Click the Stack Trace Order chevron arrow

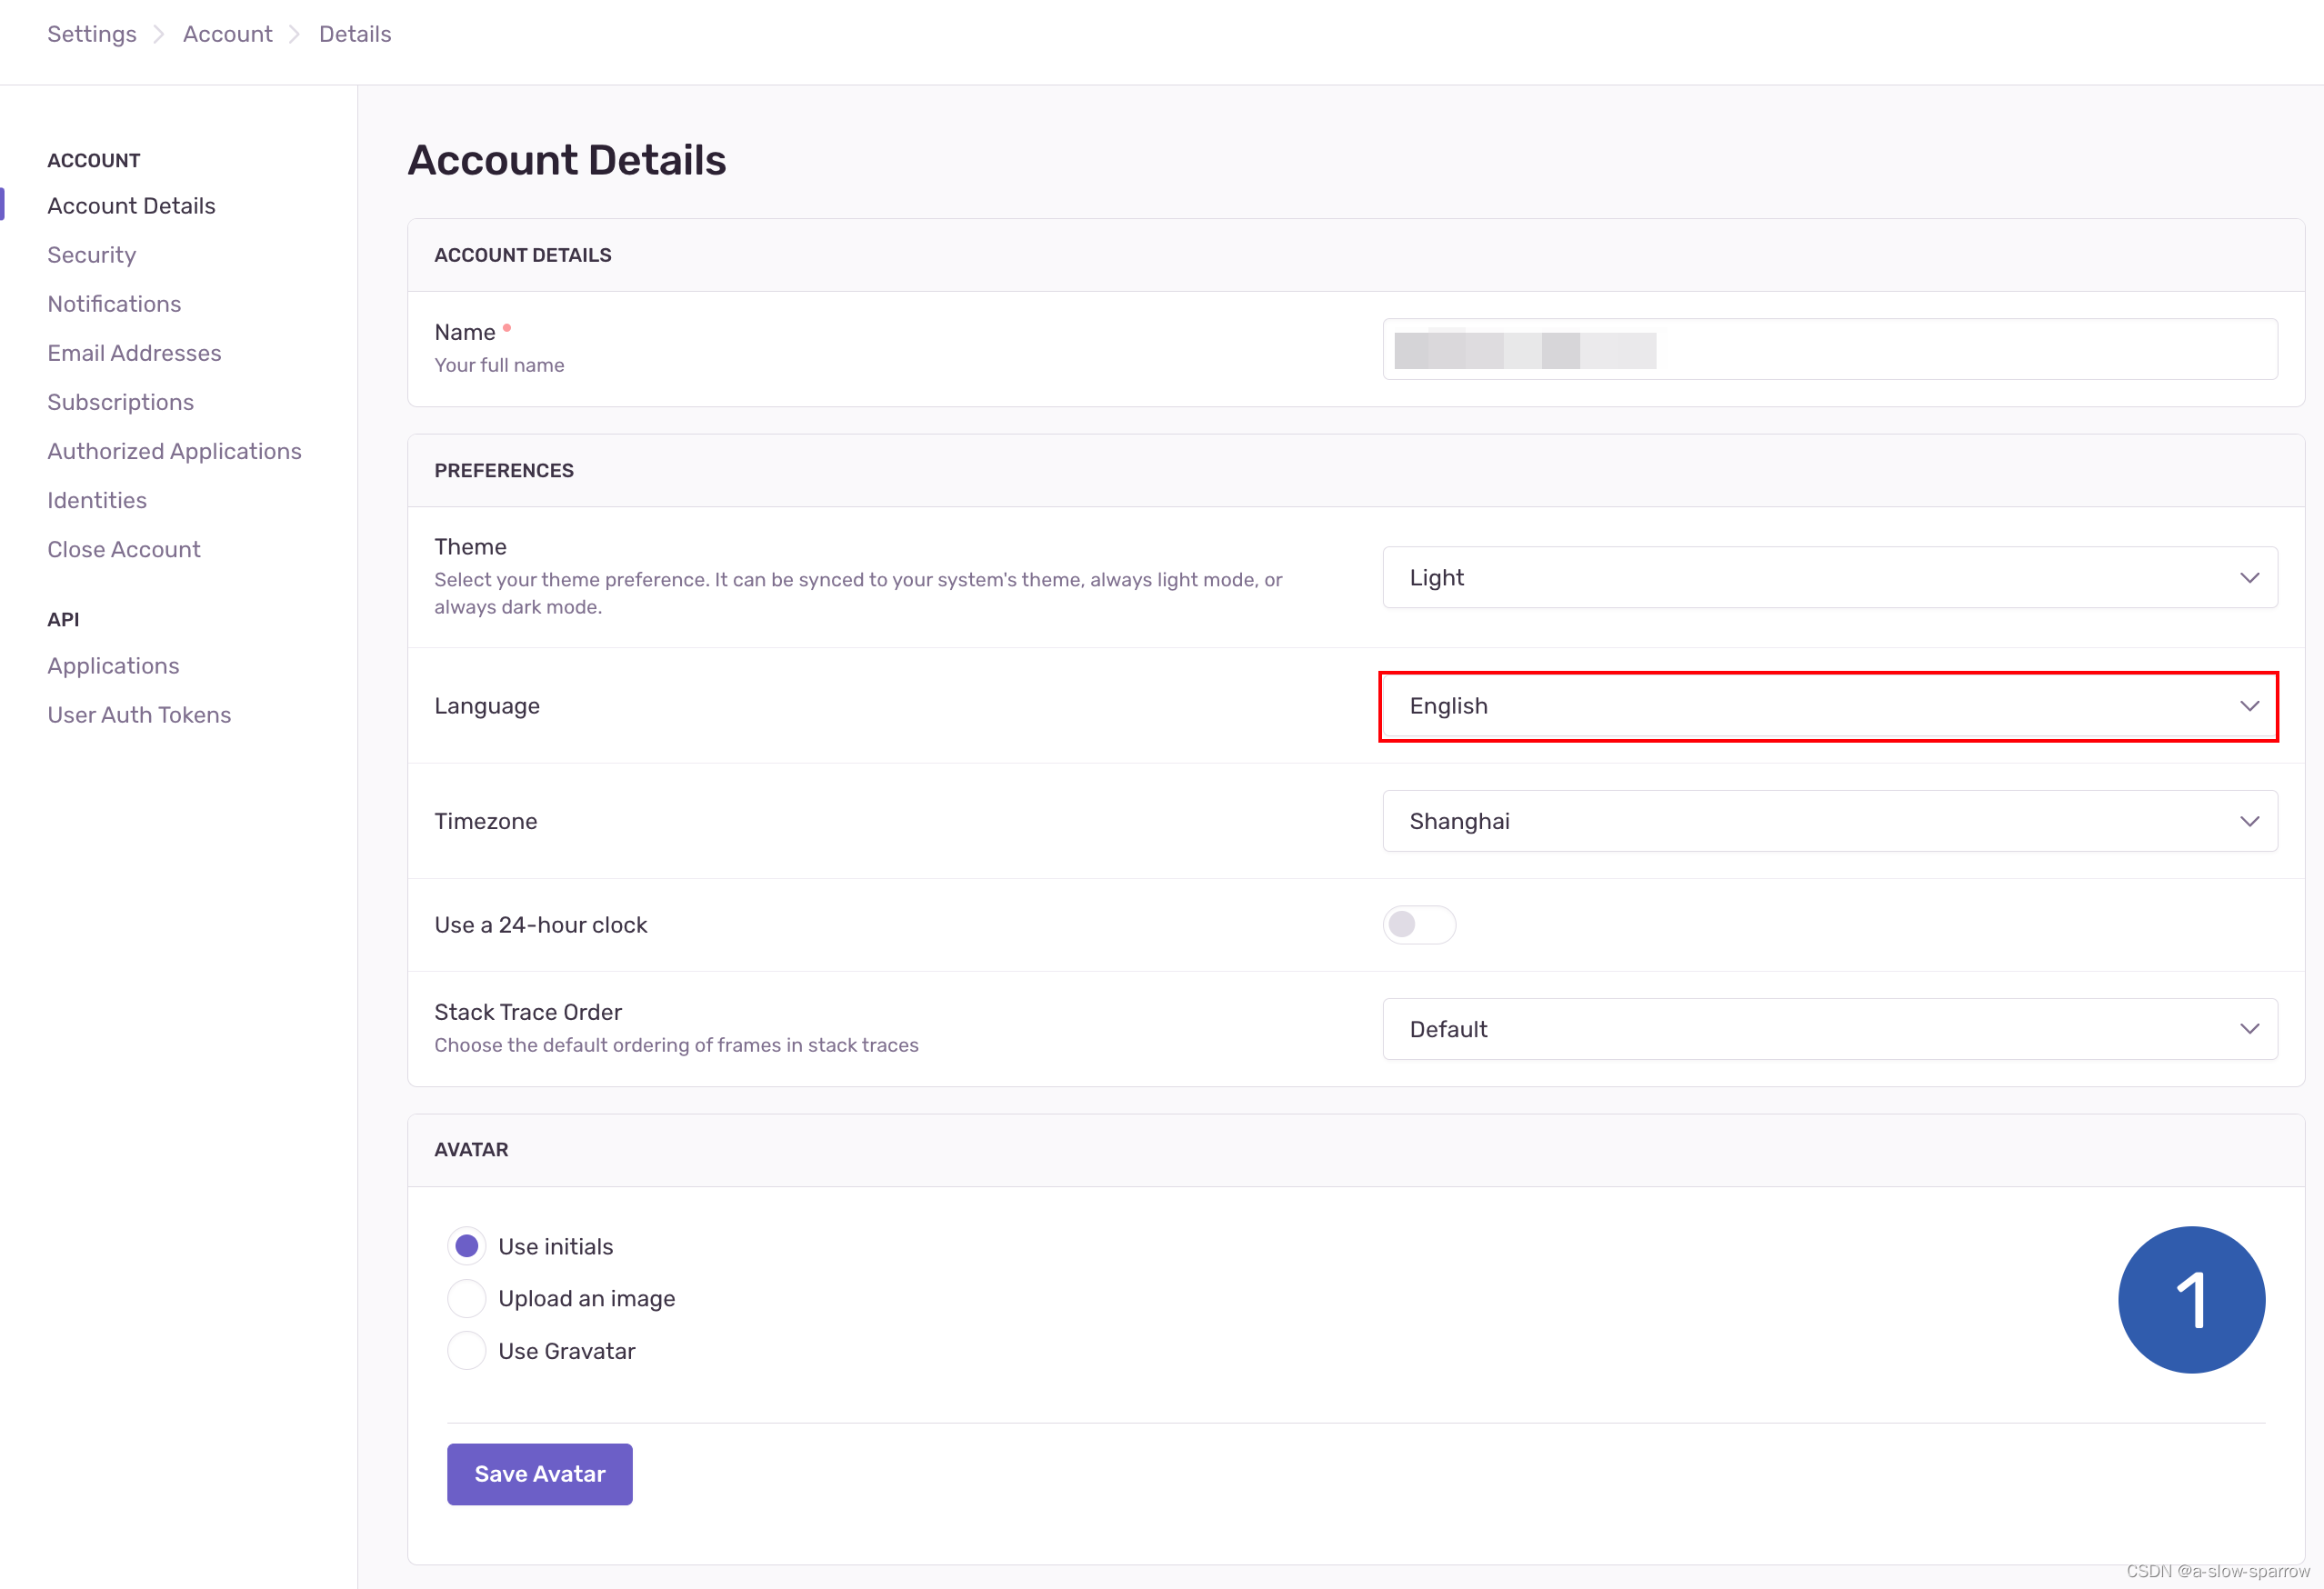point(2249,1029)
